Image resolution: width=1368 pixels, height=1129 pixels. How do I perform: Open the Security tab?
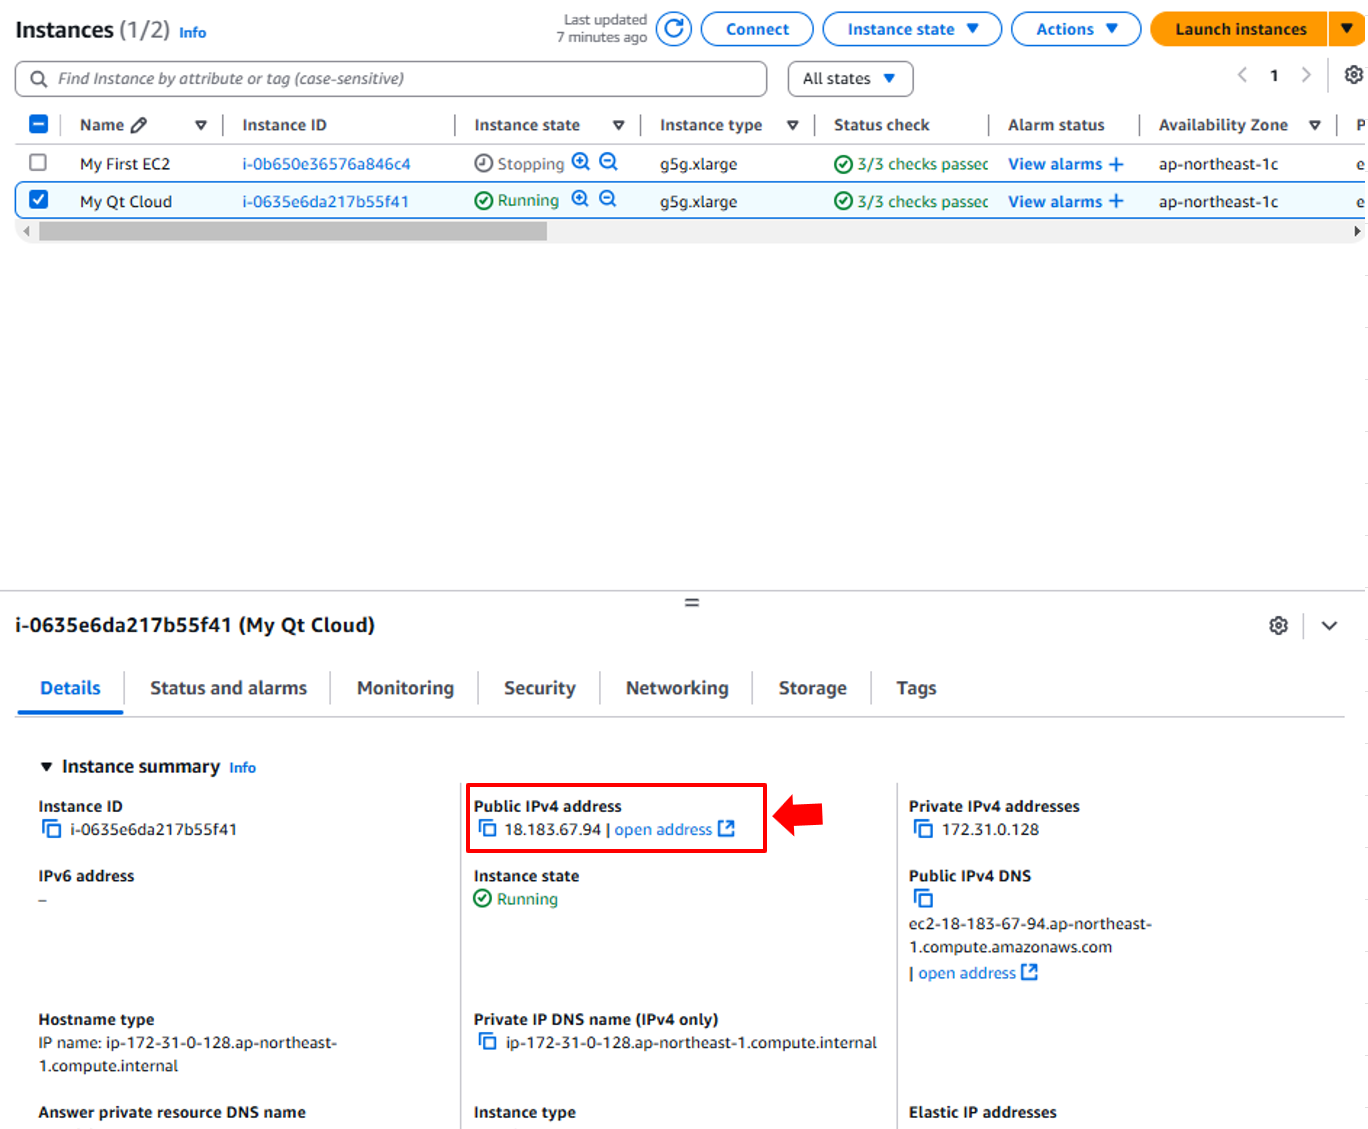point(539,688)
